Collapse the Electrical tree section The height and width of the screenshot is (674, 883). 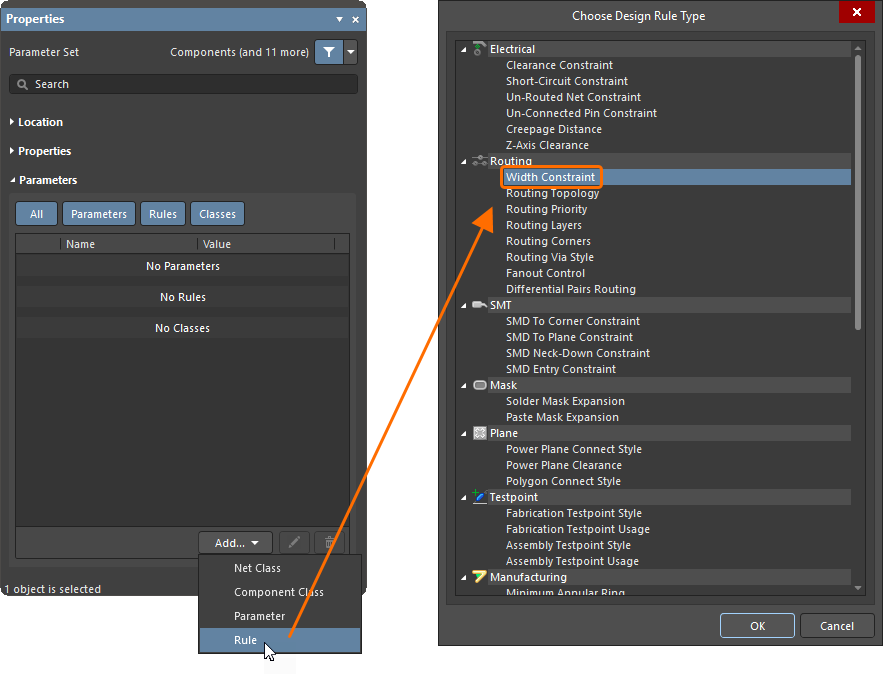click(462, 48)
